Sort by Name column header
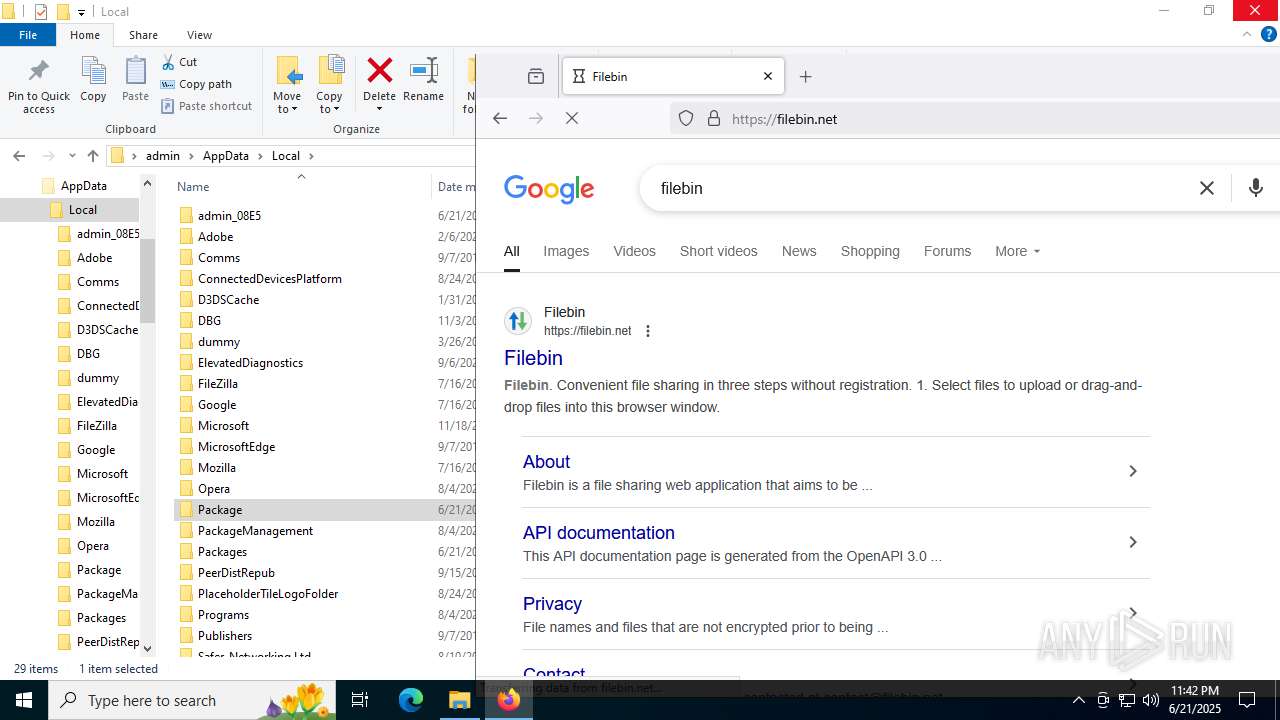This screenshot has width=1280, height=720. tap(193, 186)
